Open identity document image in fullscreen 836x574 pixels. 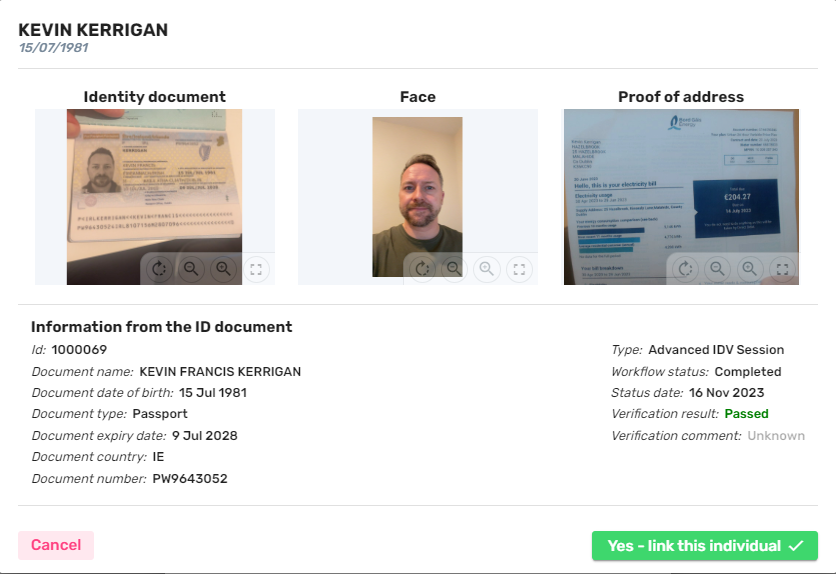(x=256, y=269)
